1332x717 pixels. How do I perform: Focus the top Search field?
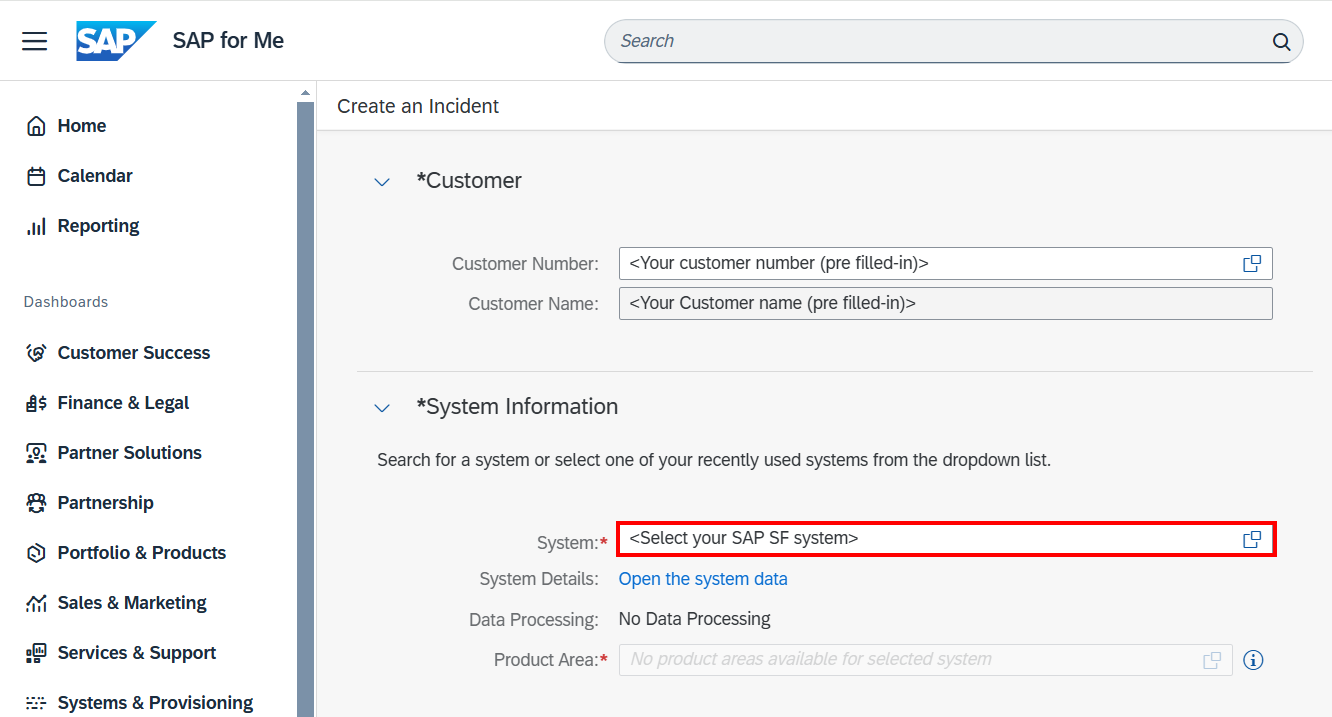click(953, 41)
